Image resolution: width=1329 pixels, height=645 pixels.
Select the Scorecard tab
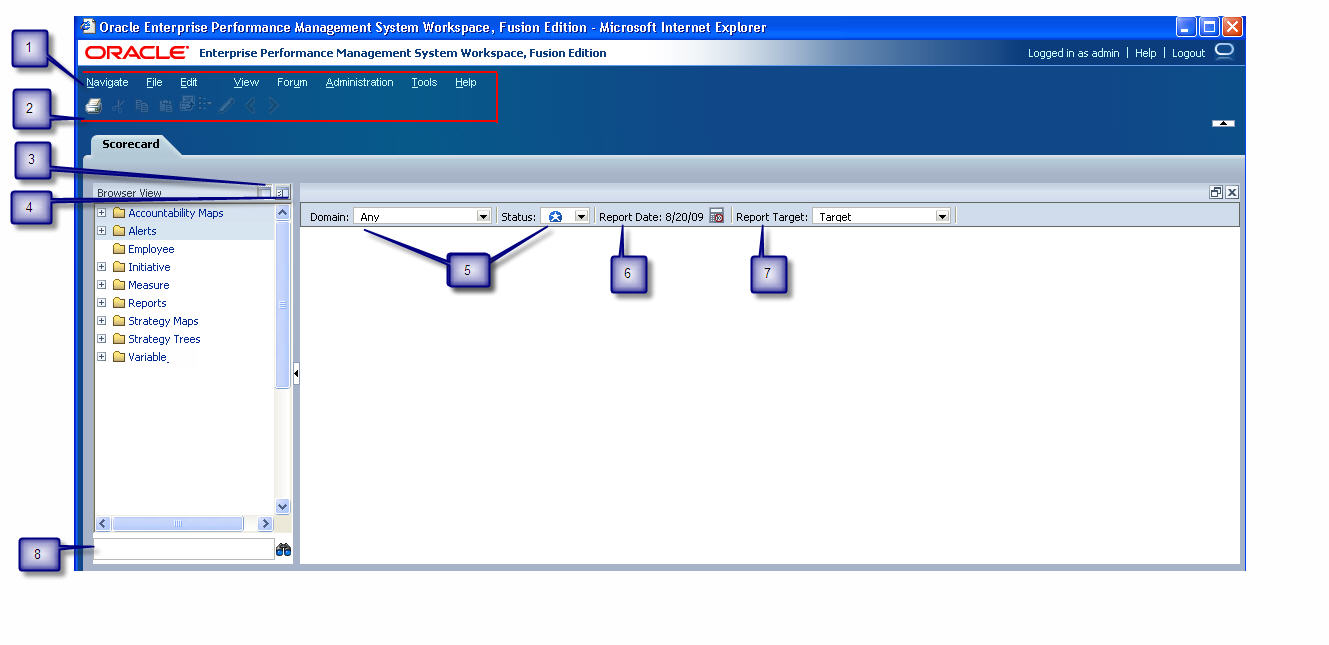click(x=131, y=144)
